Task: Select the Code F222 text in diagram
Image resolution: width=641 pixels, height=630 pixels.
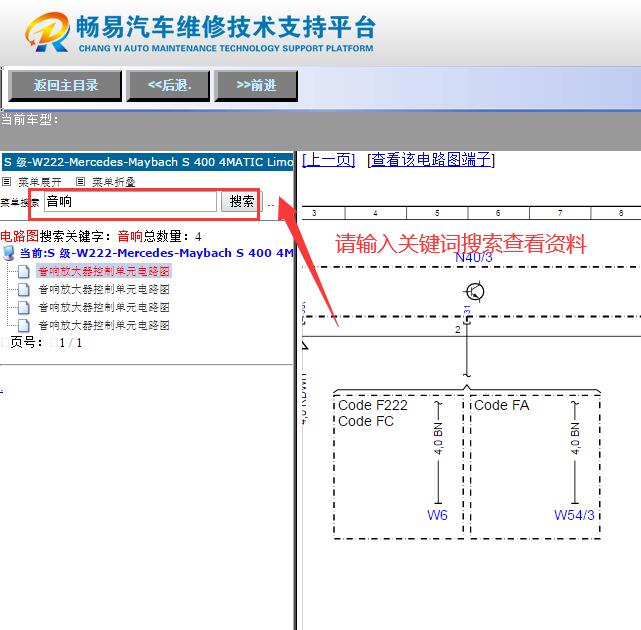Action: coord(373,405)
